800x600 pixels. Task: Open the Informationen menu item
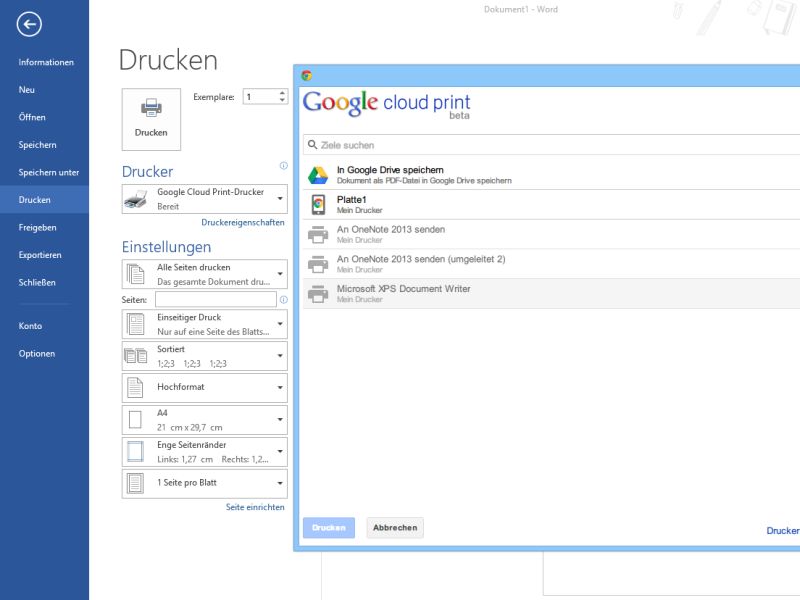tap(44, 62)
